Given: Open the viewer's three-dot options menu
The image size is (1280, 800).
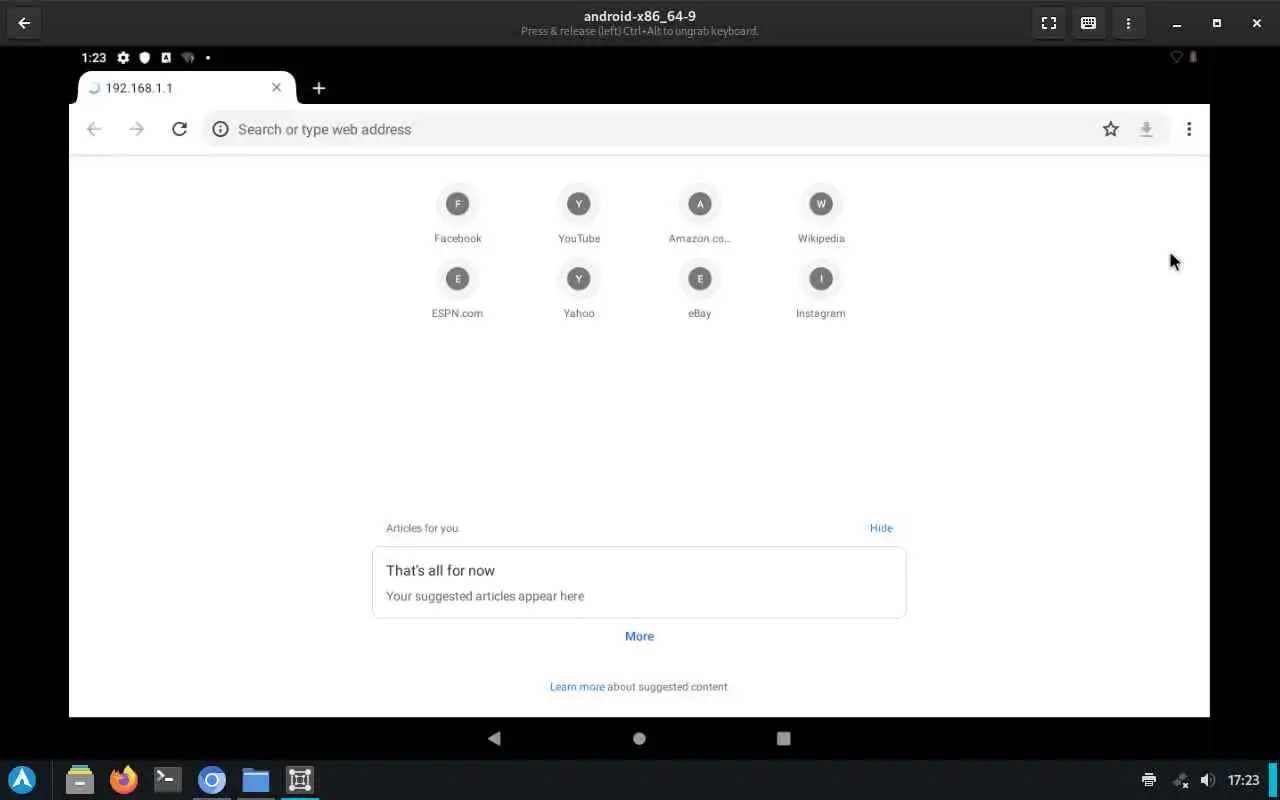Looking at the screenshot, I should 1128,23.
